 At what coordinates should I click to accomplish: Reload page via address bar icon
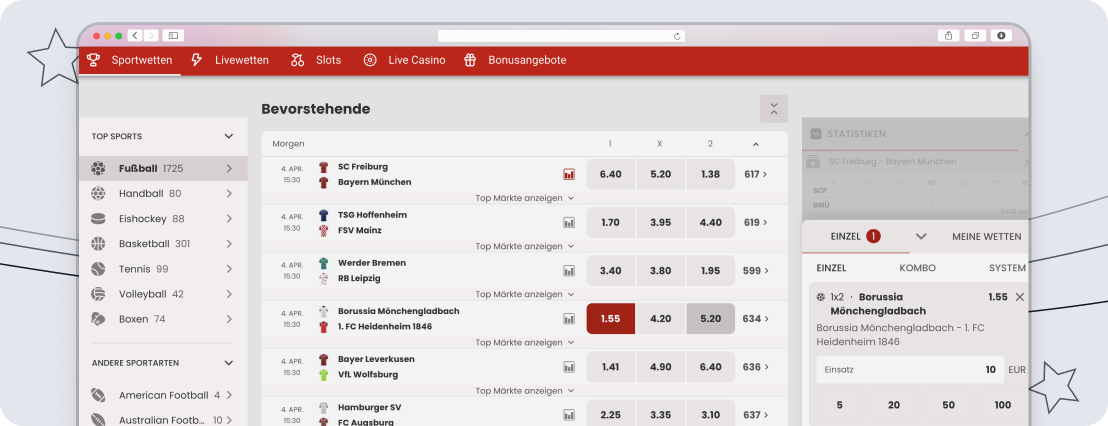tap(677, 36)
